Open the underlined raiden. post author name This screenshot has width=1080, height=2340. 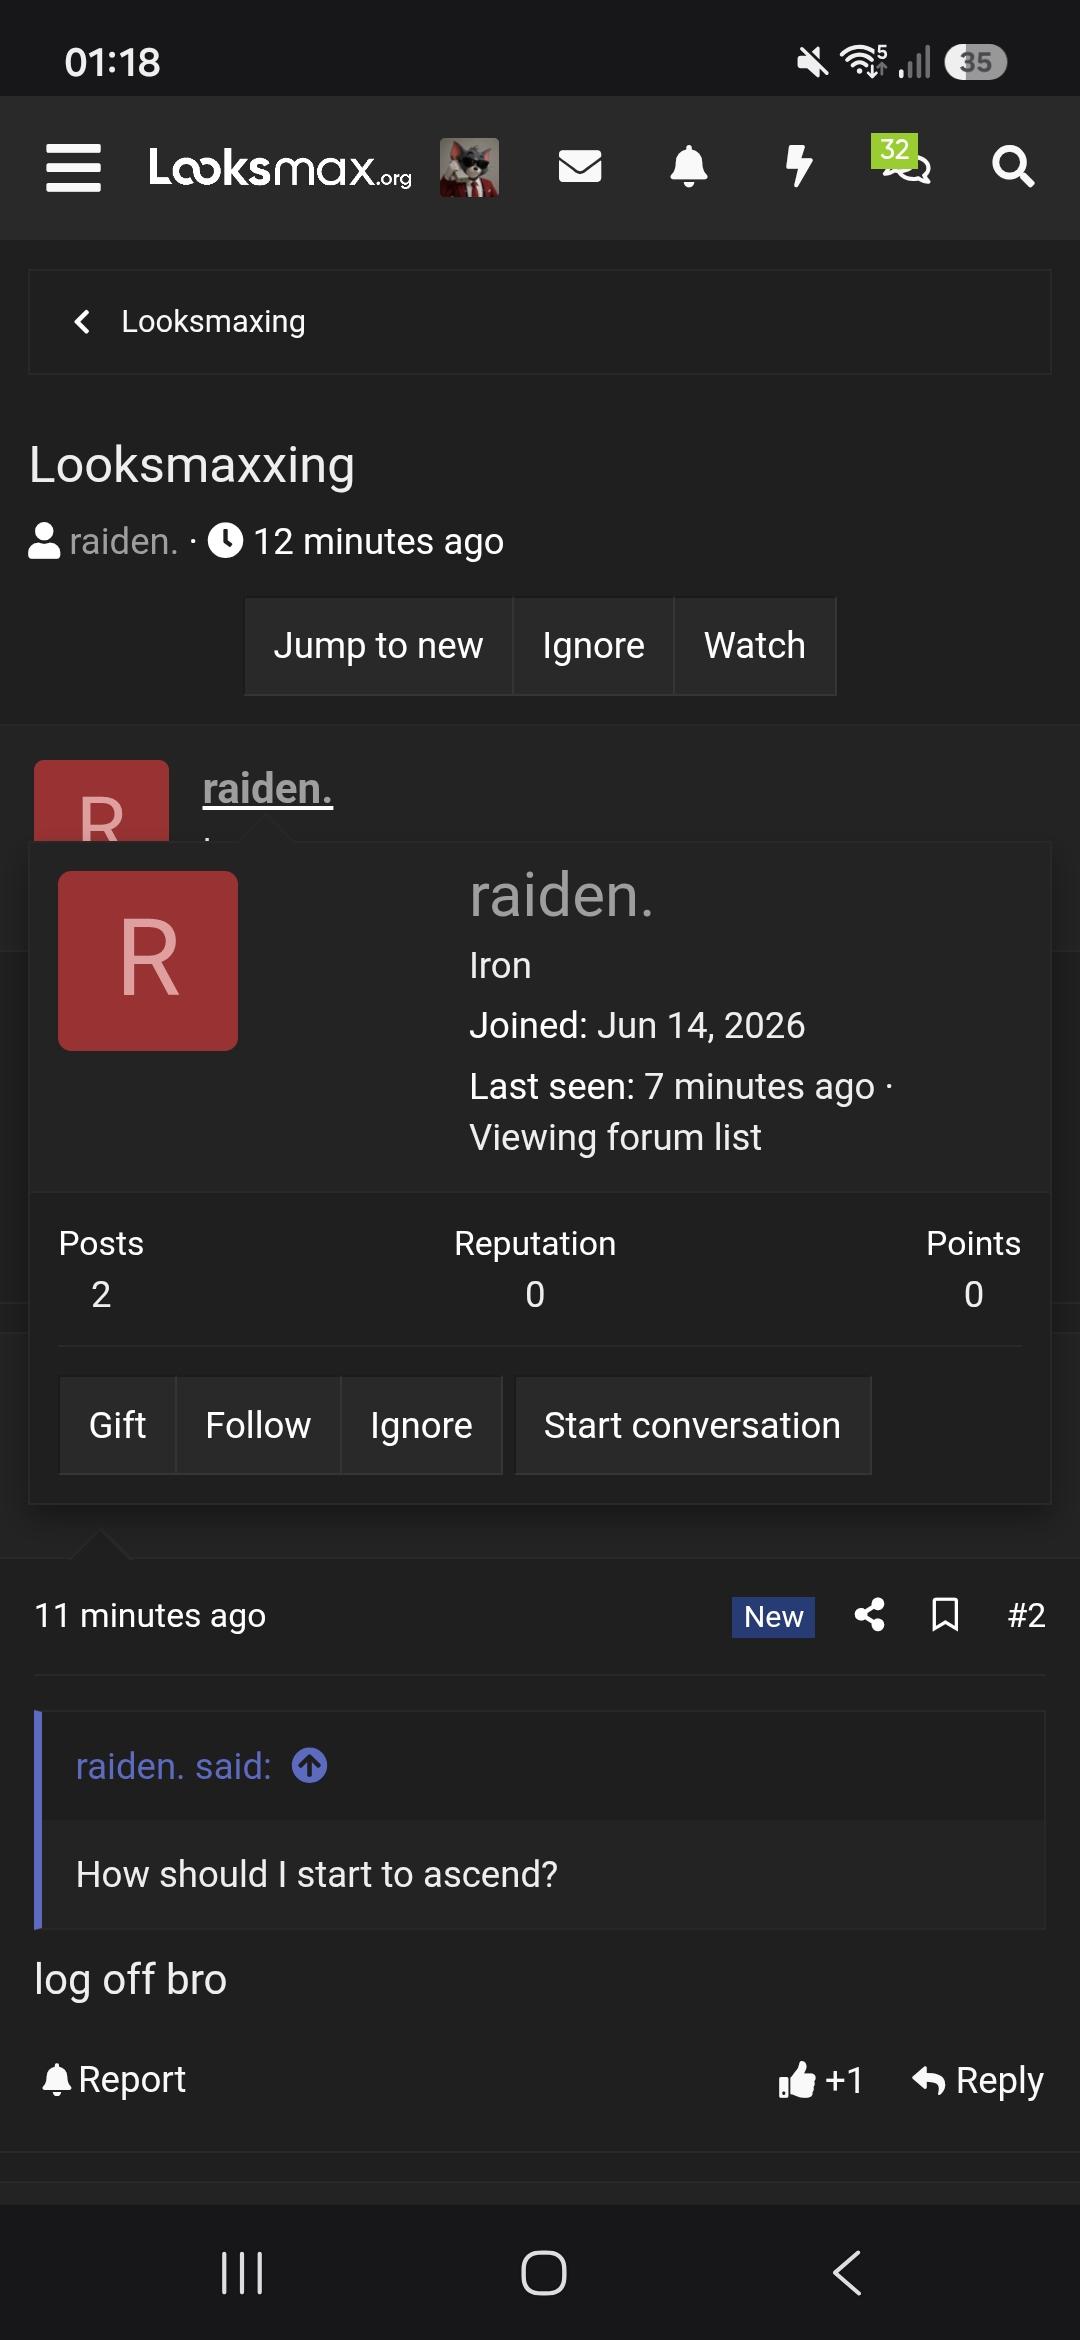(x=267, y=789)
